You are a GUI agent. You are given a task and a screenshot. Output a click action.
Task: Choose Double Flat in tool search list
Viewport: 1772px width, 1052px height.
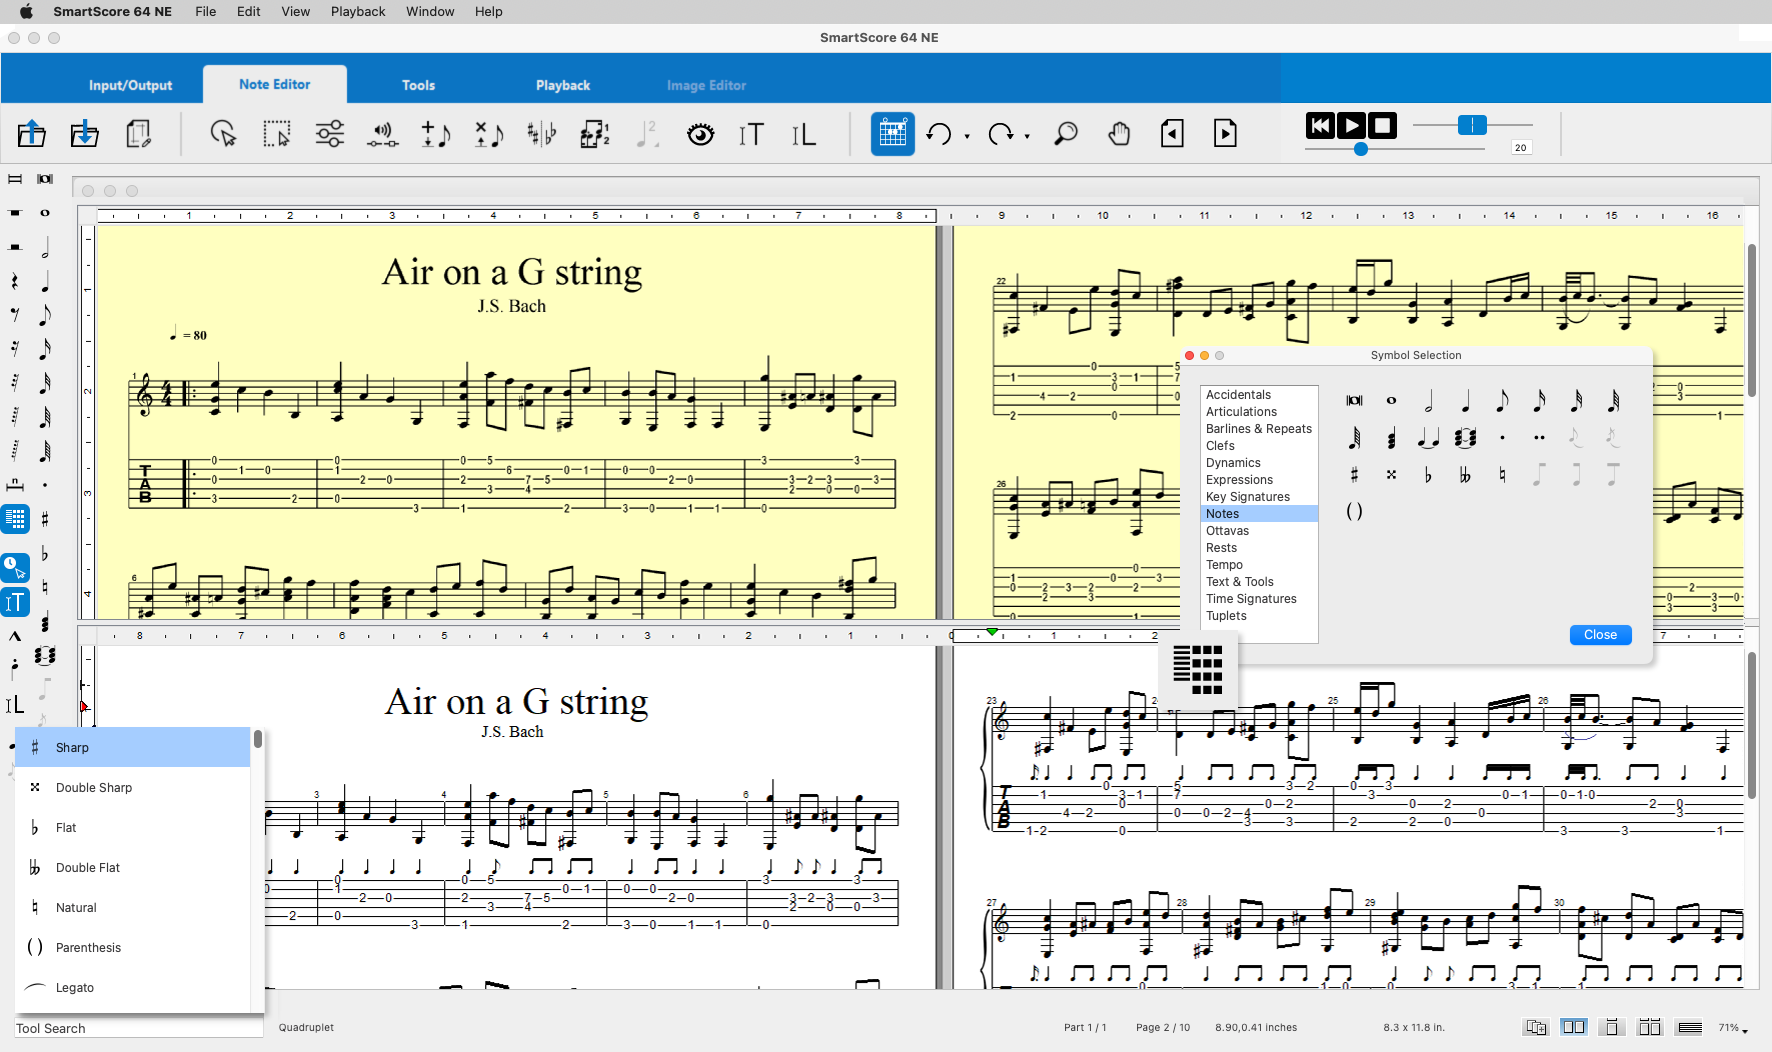coord(132,867)
